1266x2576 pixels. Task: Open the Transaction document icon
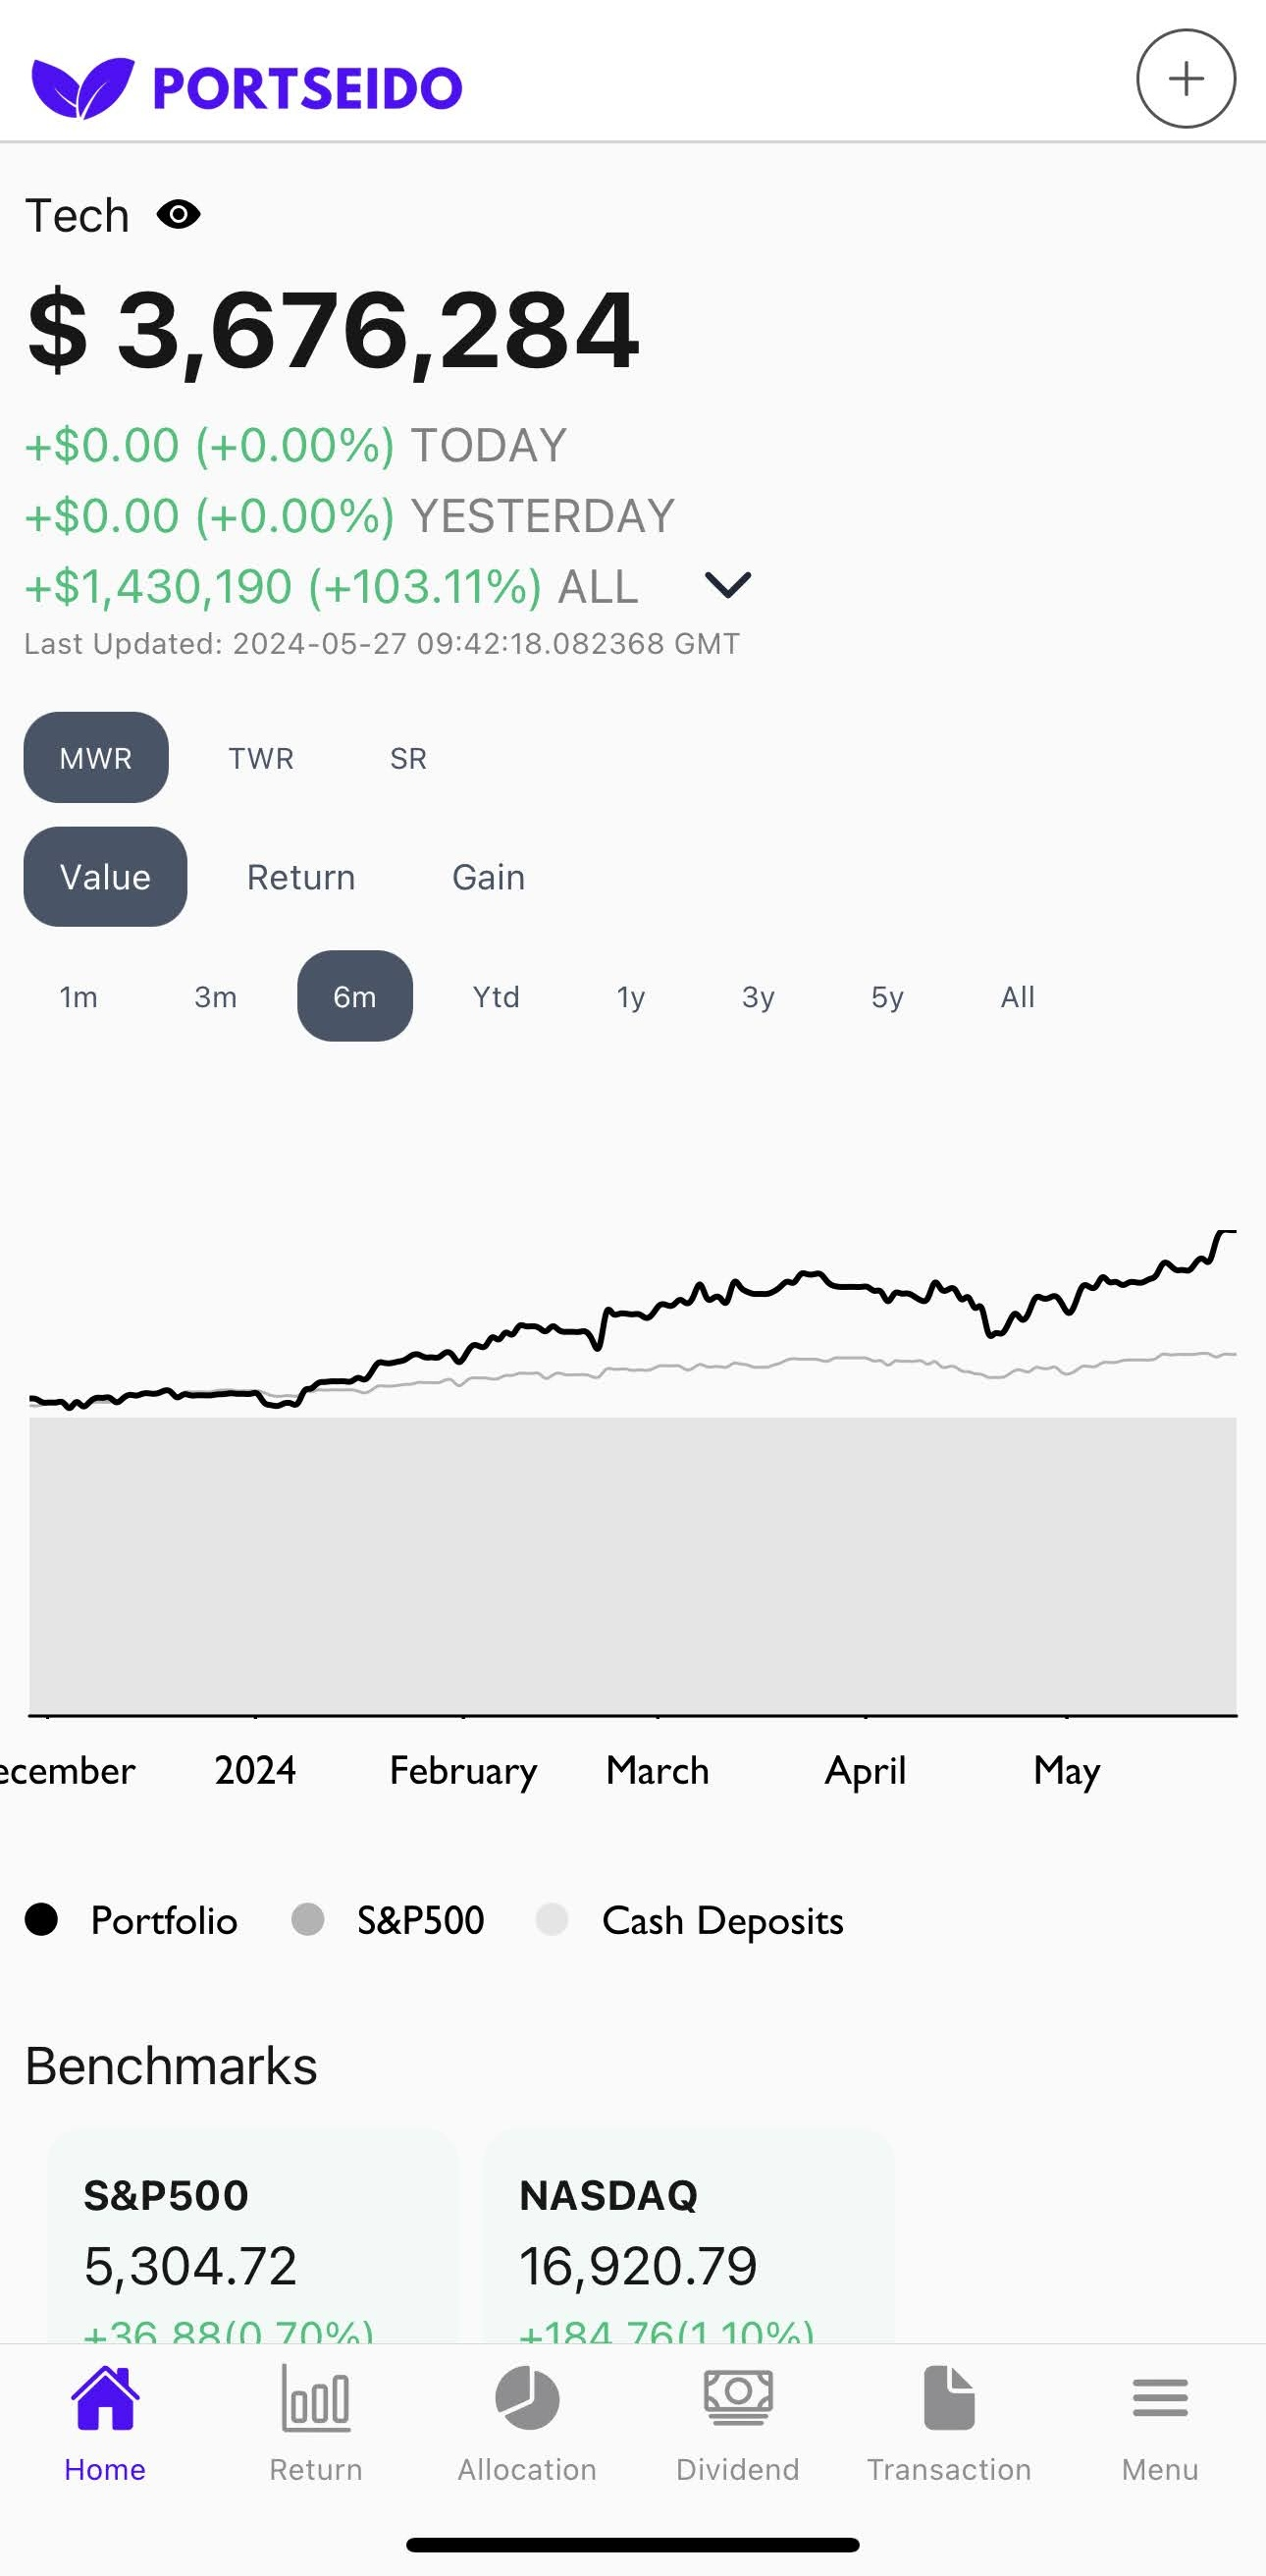[948, 2398]
